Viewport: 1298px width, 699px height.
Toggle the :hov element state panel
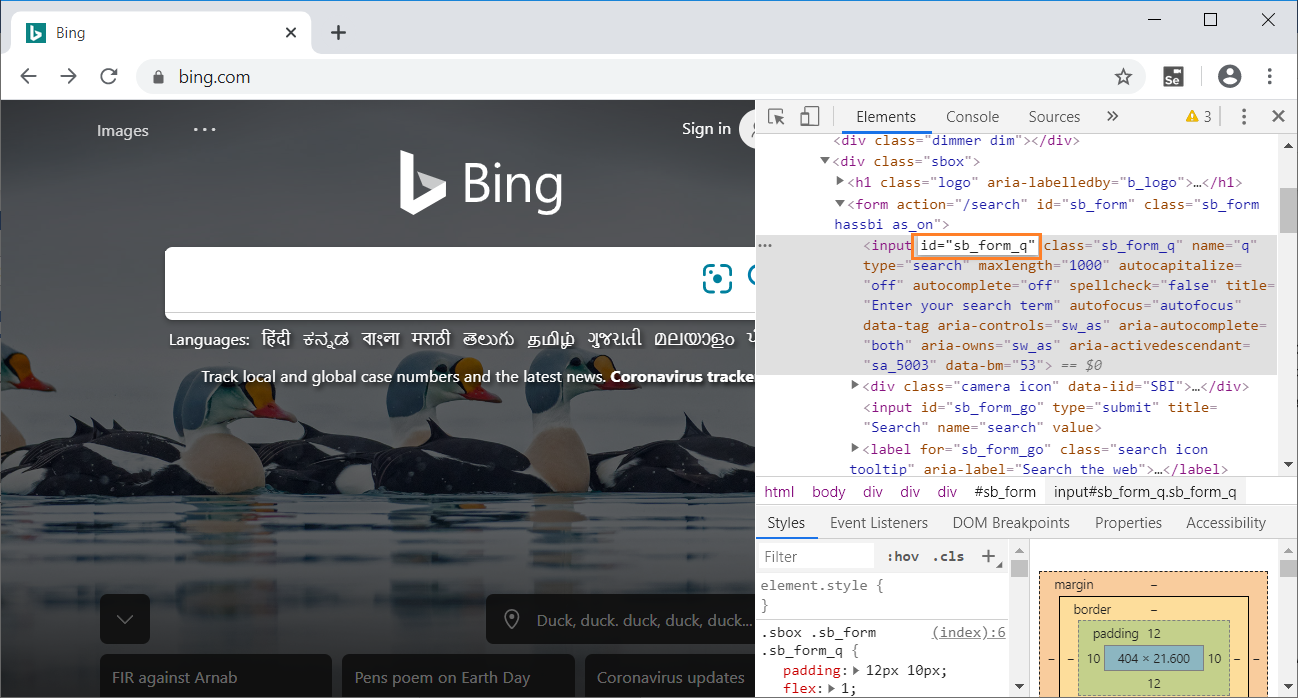(903, 557)
